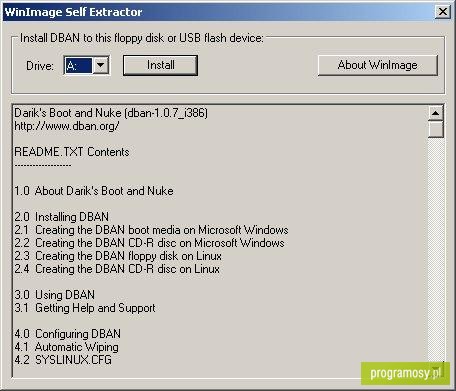The image size is (456, 391).
Task: Click "4.1 Automatic Wiping" line
Action: [66, 347]
